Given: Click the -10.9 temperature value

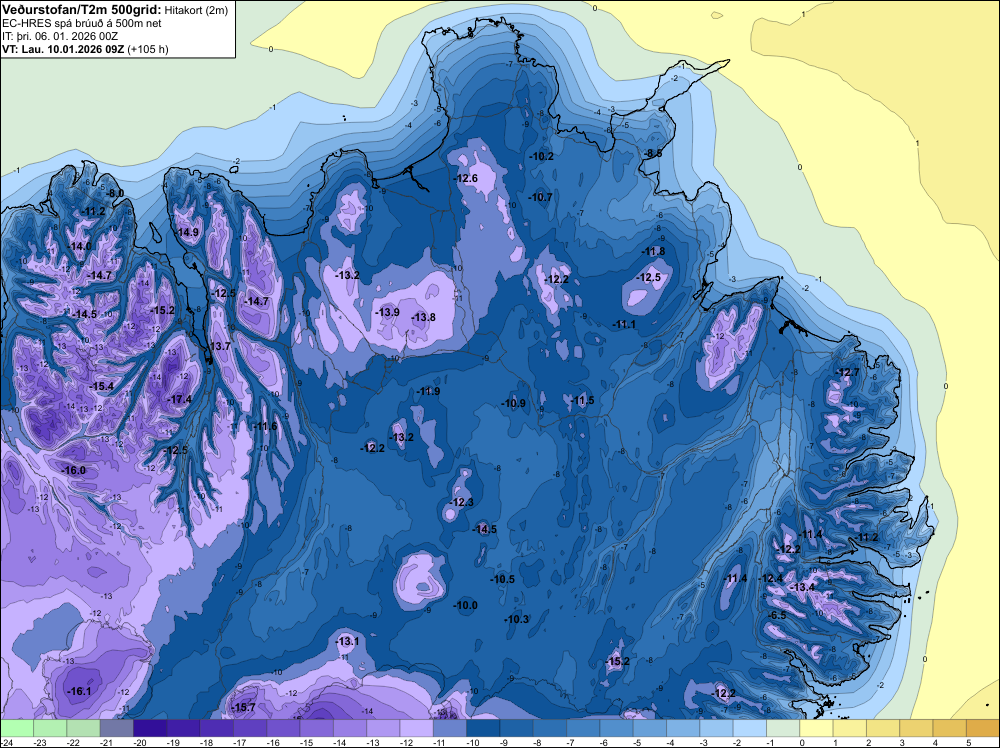Looking at the screenshot, I should 513,403.
